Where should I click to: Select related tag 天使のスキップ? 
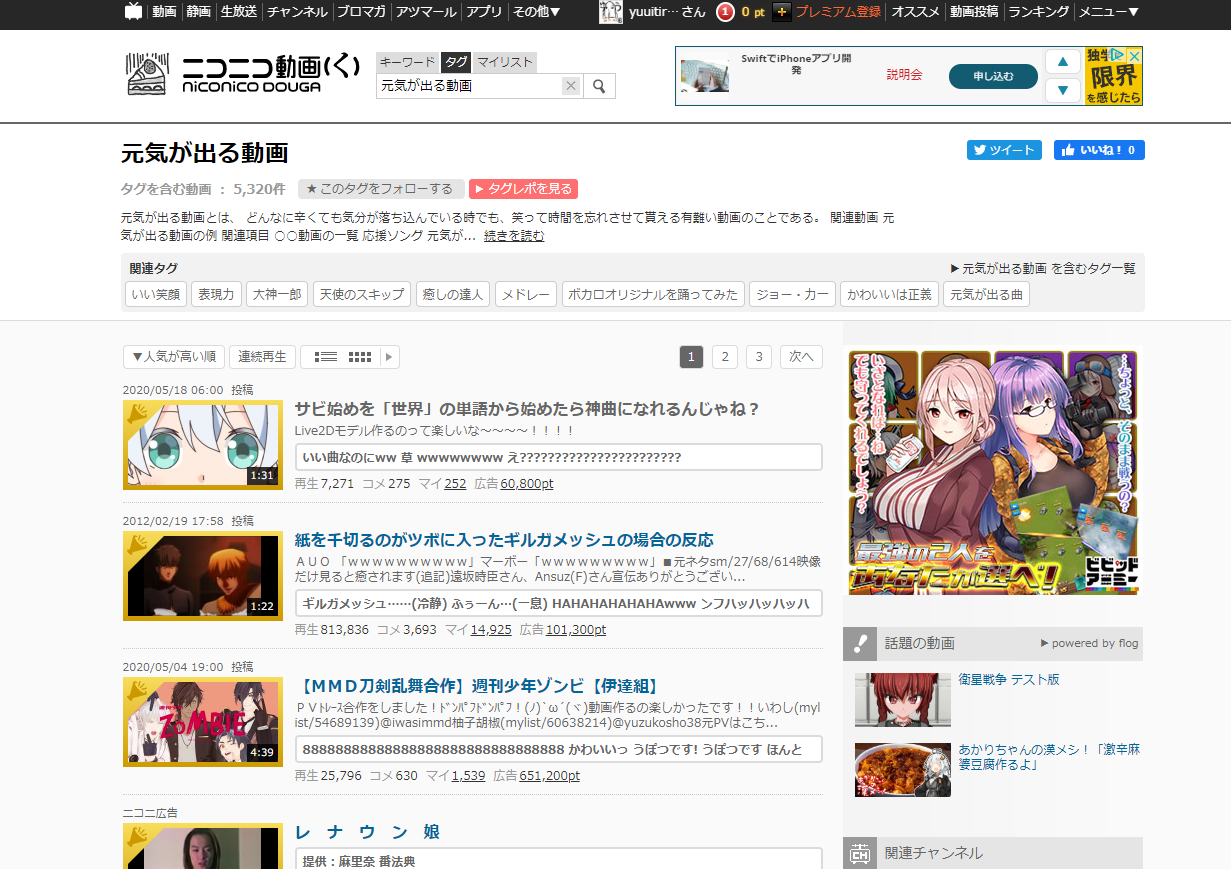pyautogui.click(x=361, y=294)
